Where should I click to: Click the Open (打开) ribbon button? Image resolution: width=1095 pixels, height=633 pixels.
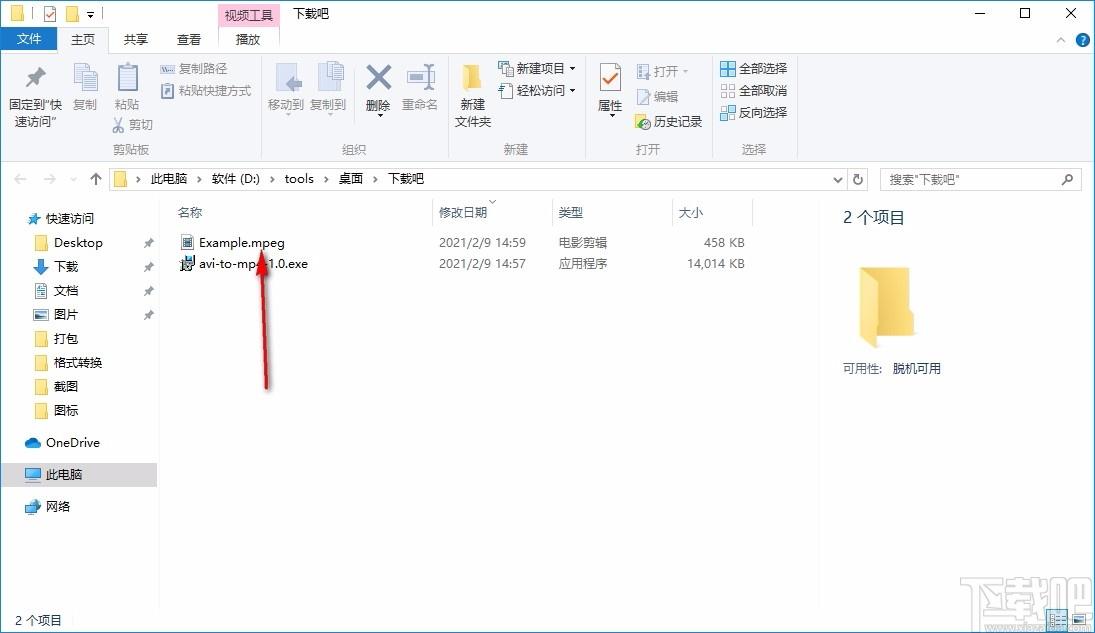click(662, 71)
